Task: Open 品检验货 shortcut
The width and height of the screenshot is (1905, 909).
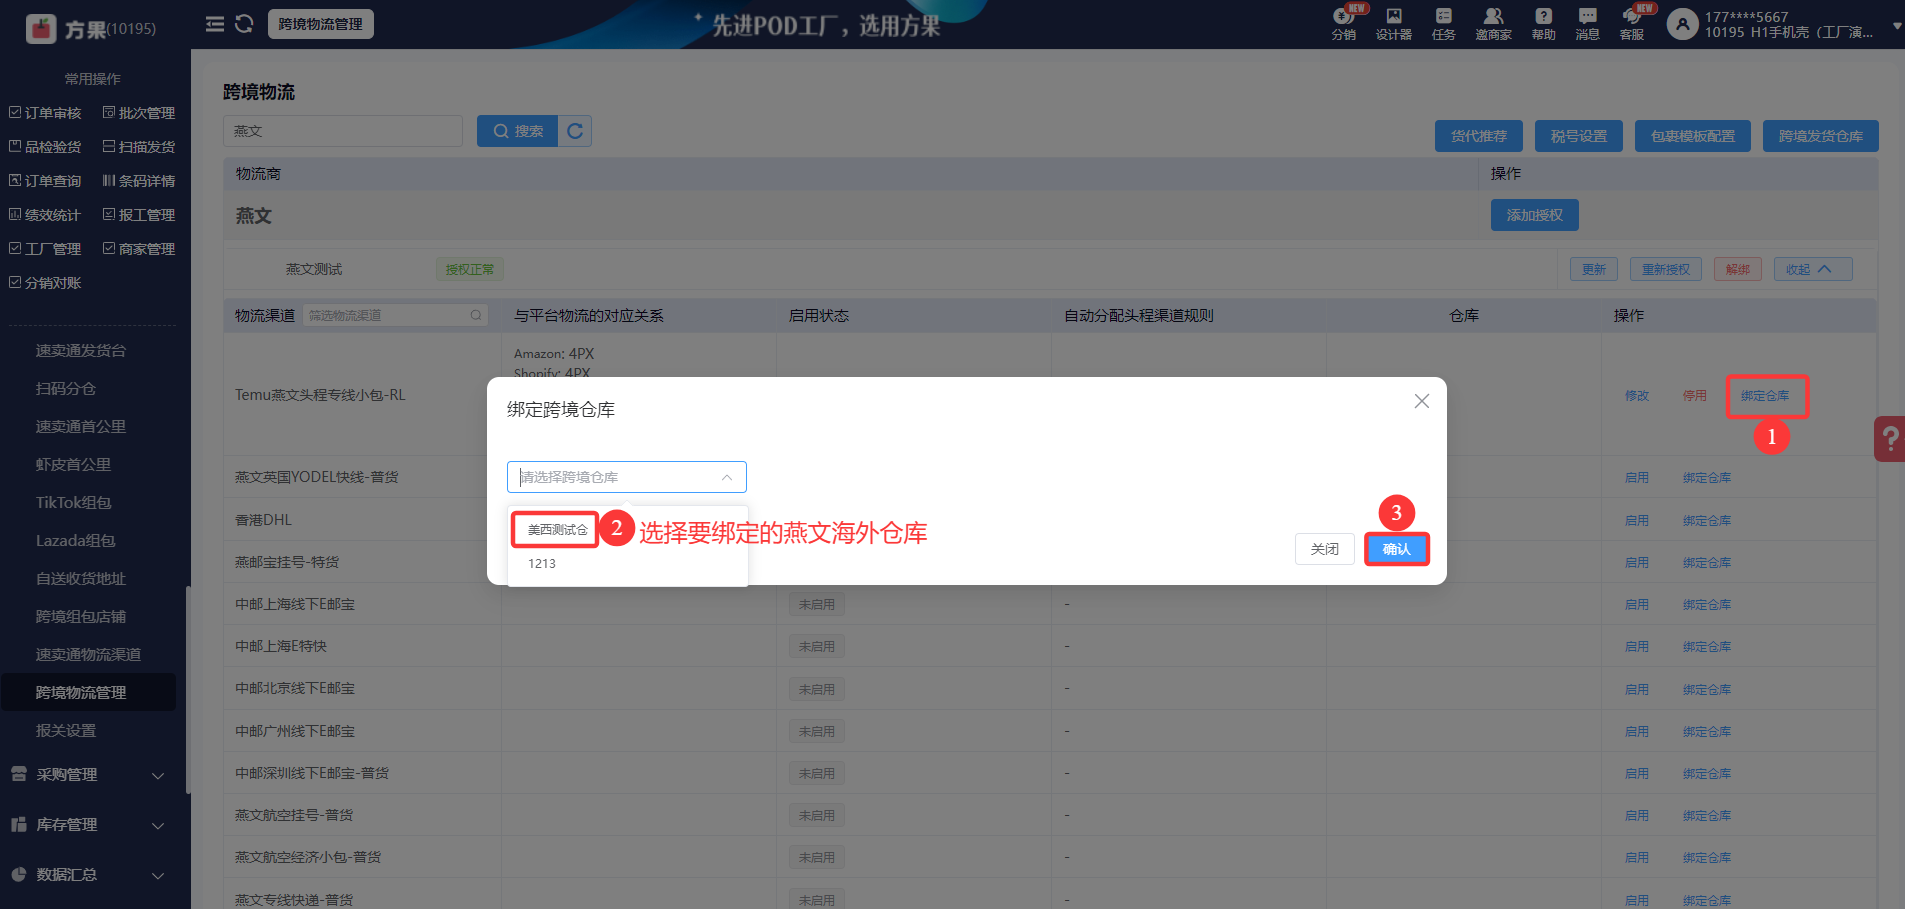Action: (45, 147)
